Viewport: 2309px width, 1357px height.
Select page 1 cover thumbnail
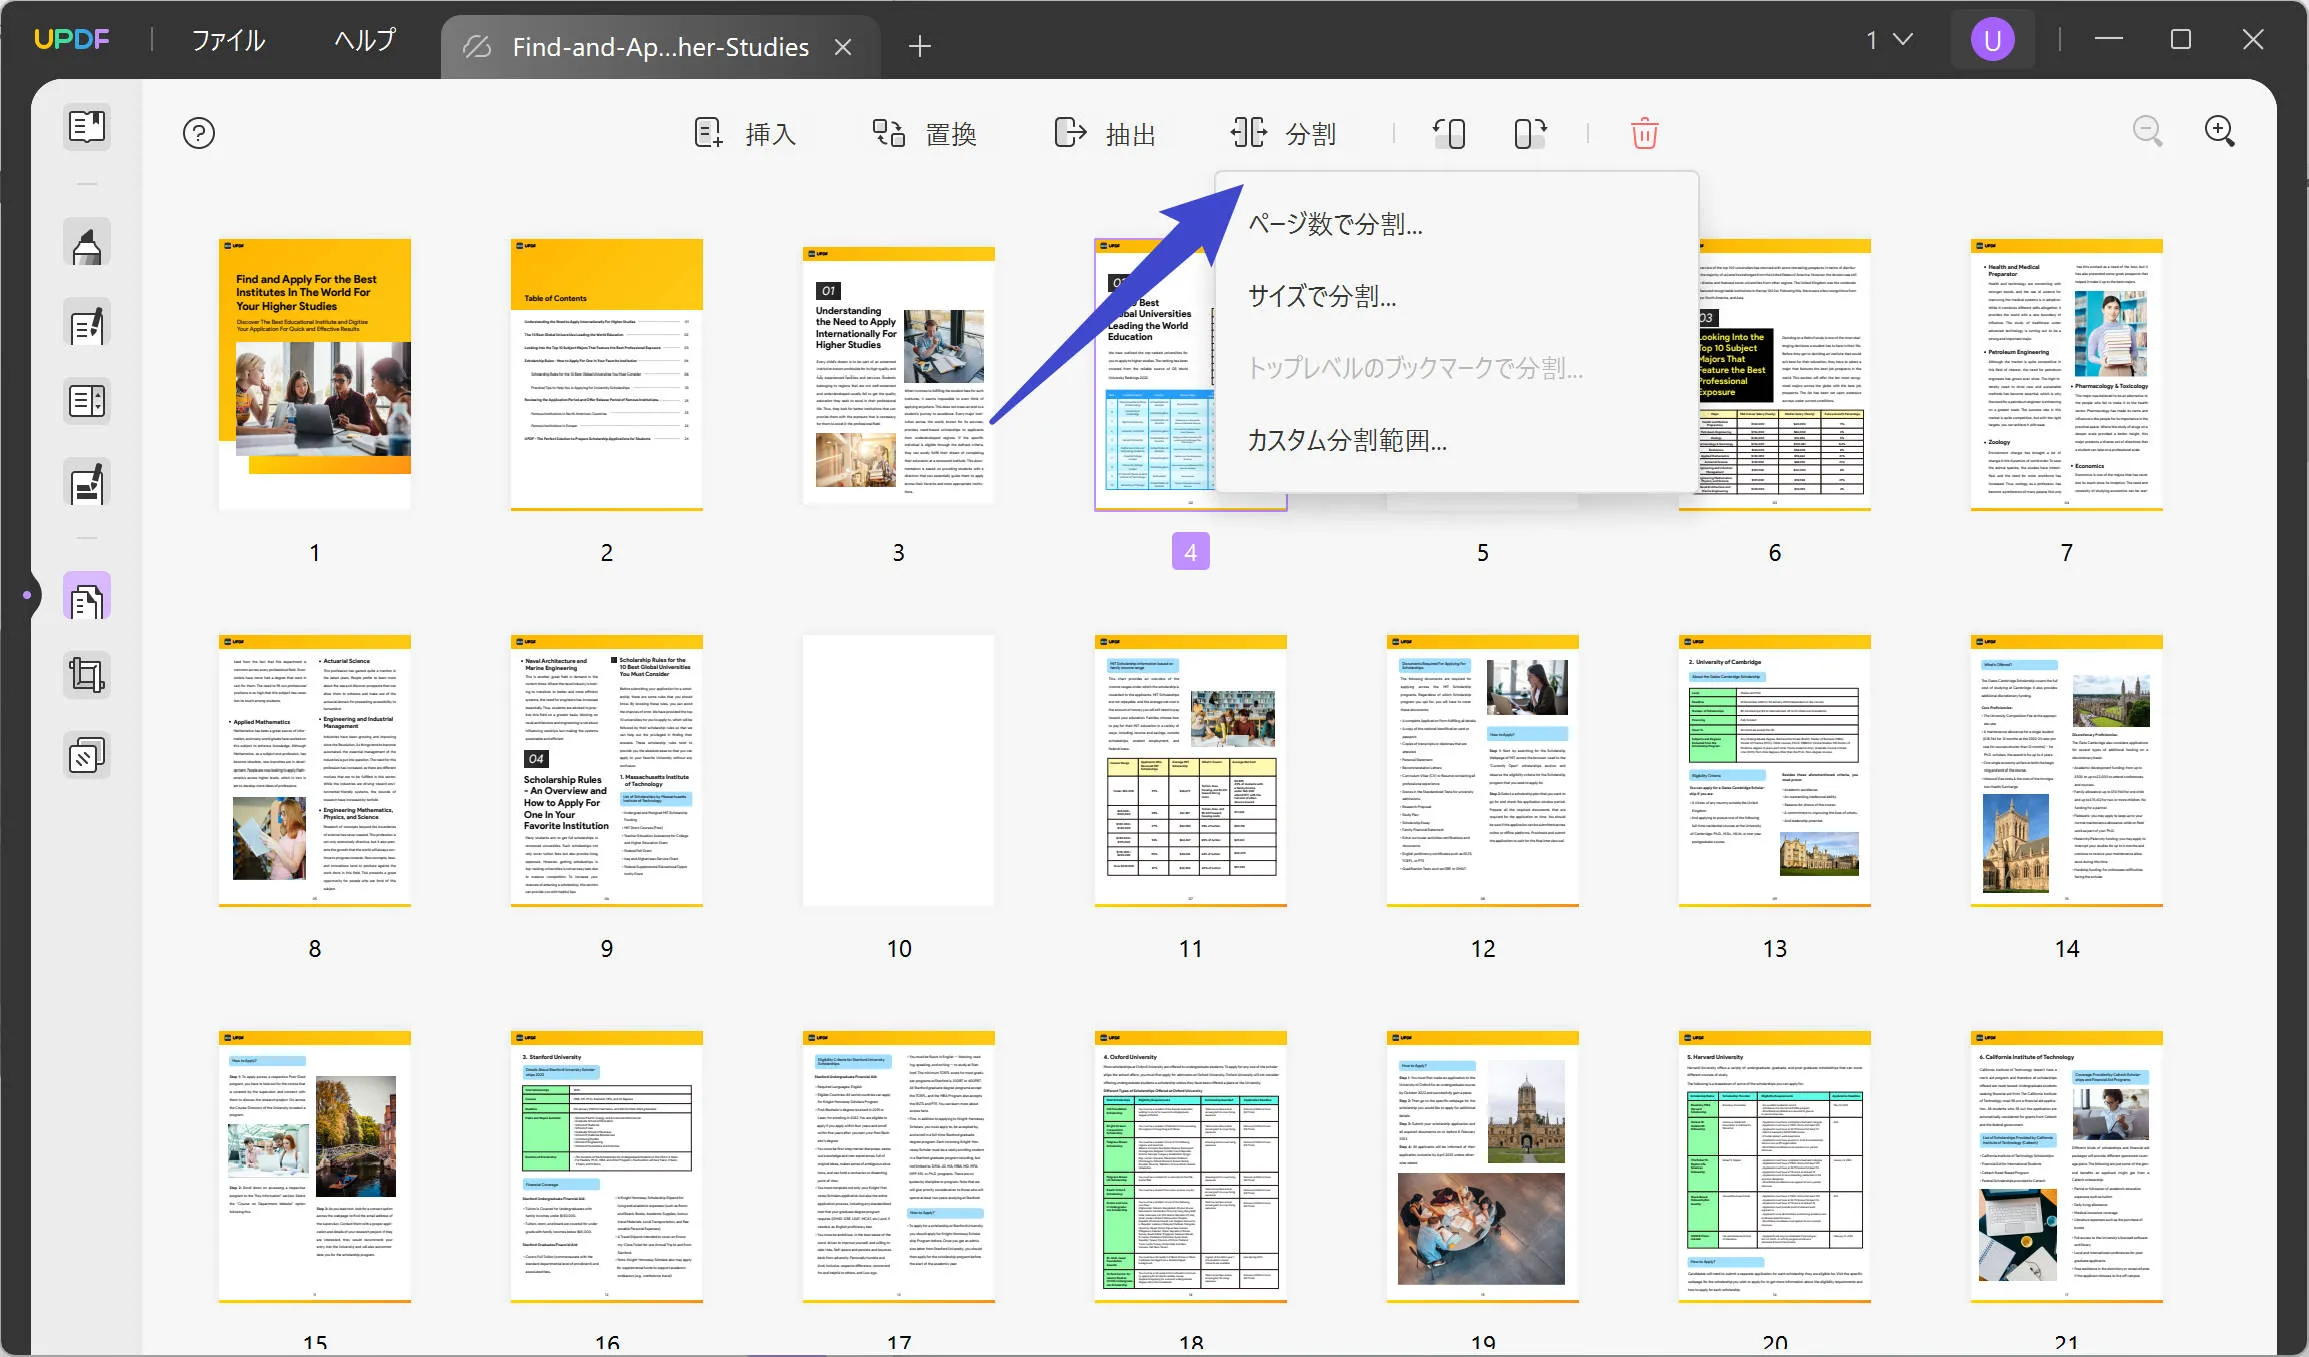pyautogui.click(x=315, y=374)
